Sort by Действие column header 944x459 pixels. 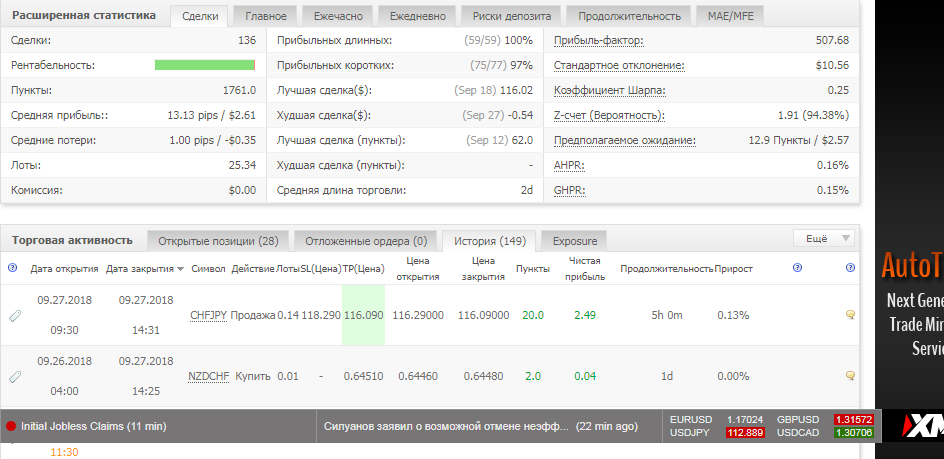[253, 269]
